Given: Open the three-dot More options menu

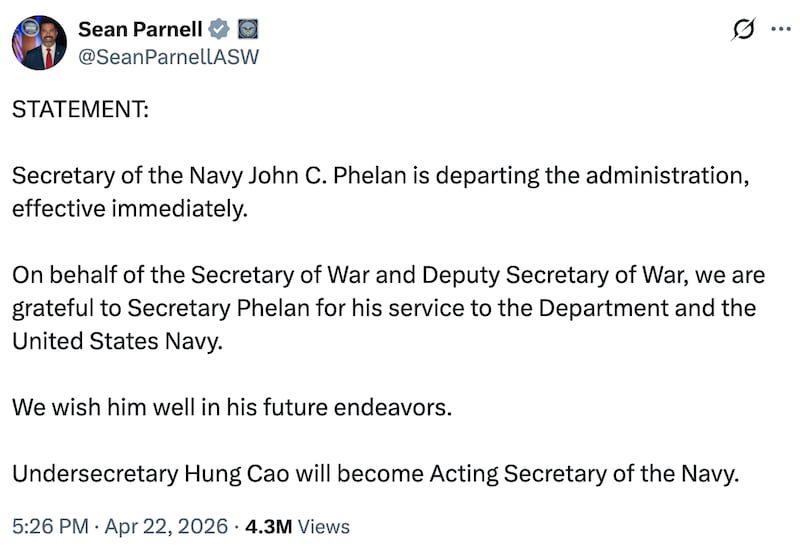Looking at the screenshot, I should coord(780,30).
